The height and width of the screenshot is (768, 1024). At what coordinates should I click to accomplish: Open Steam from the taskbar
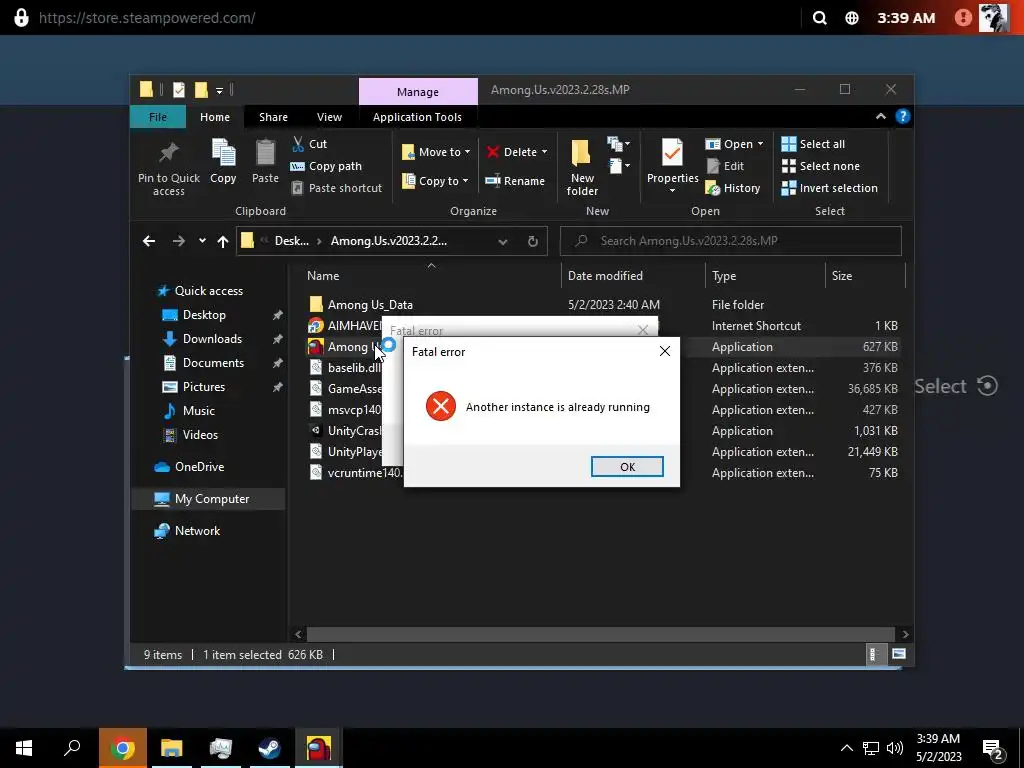[x=269, y=748]
